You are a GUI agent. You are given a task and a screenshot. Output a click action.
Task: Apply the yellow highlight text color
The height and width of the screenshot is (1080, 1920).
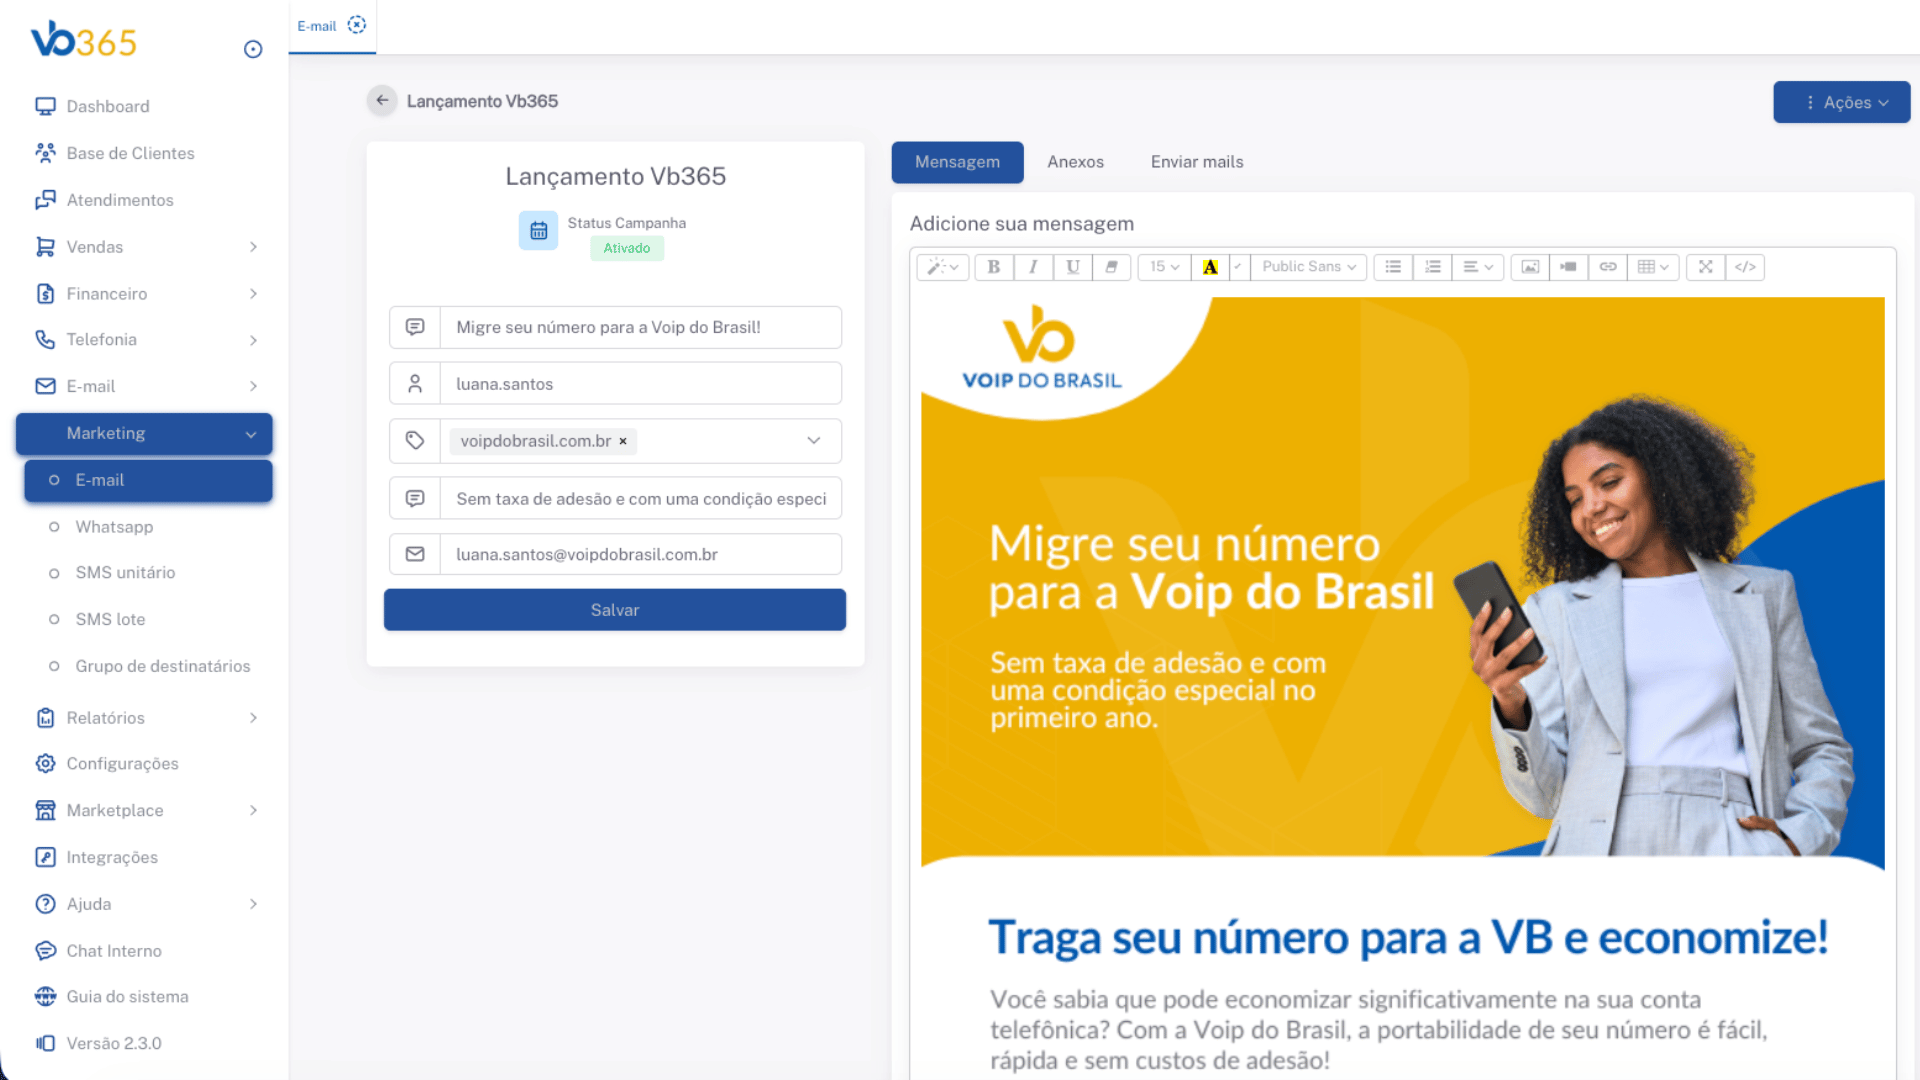pyautogui.click(x=1210, y=267)
